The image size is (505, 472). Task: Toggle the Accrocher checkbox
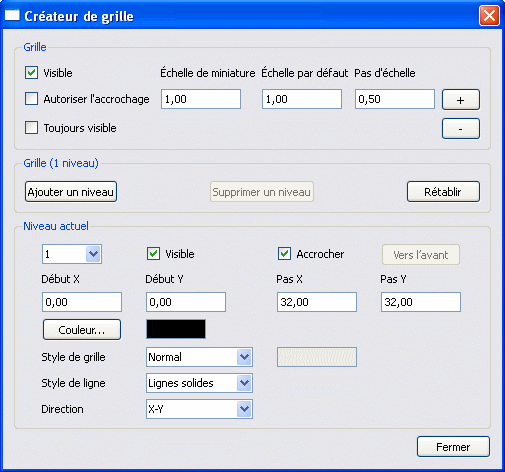coord(284,254)
